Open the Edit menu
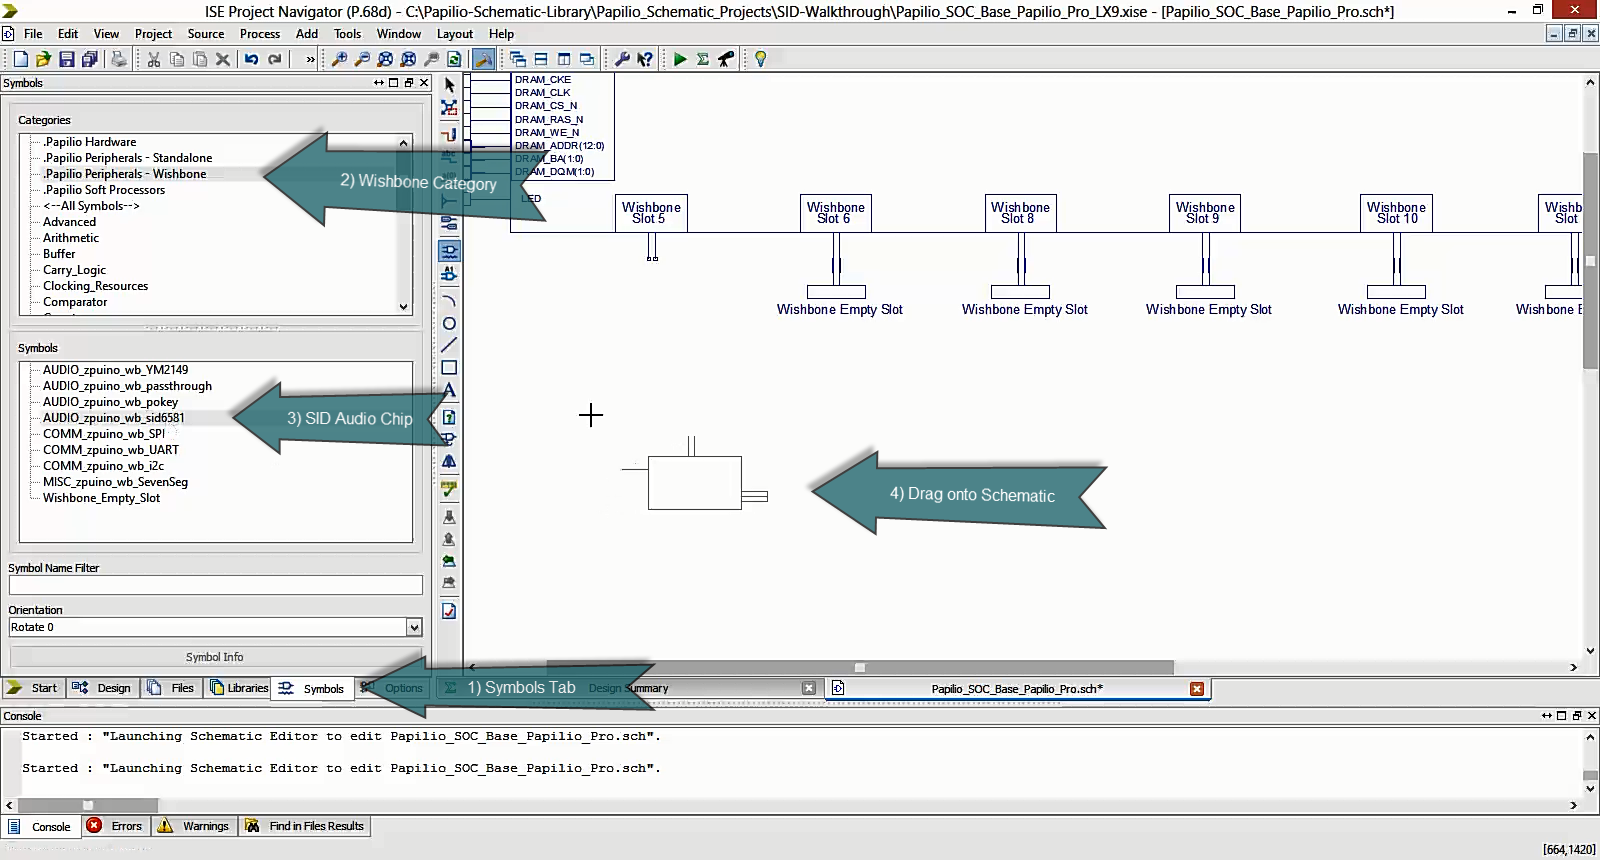The height and width of the screenshot is (860, 1600). tap(68, 33)
